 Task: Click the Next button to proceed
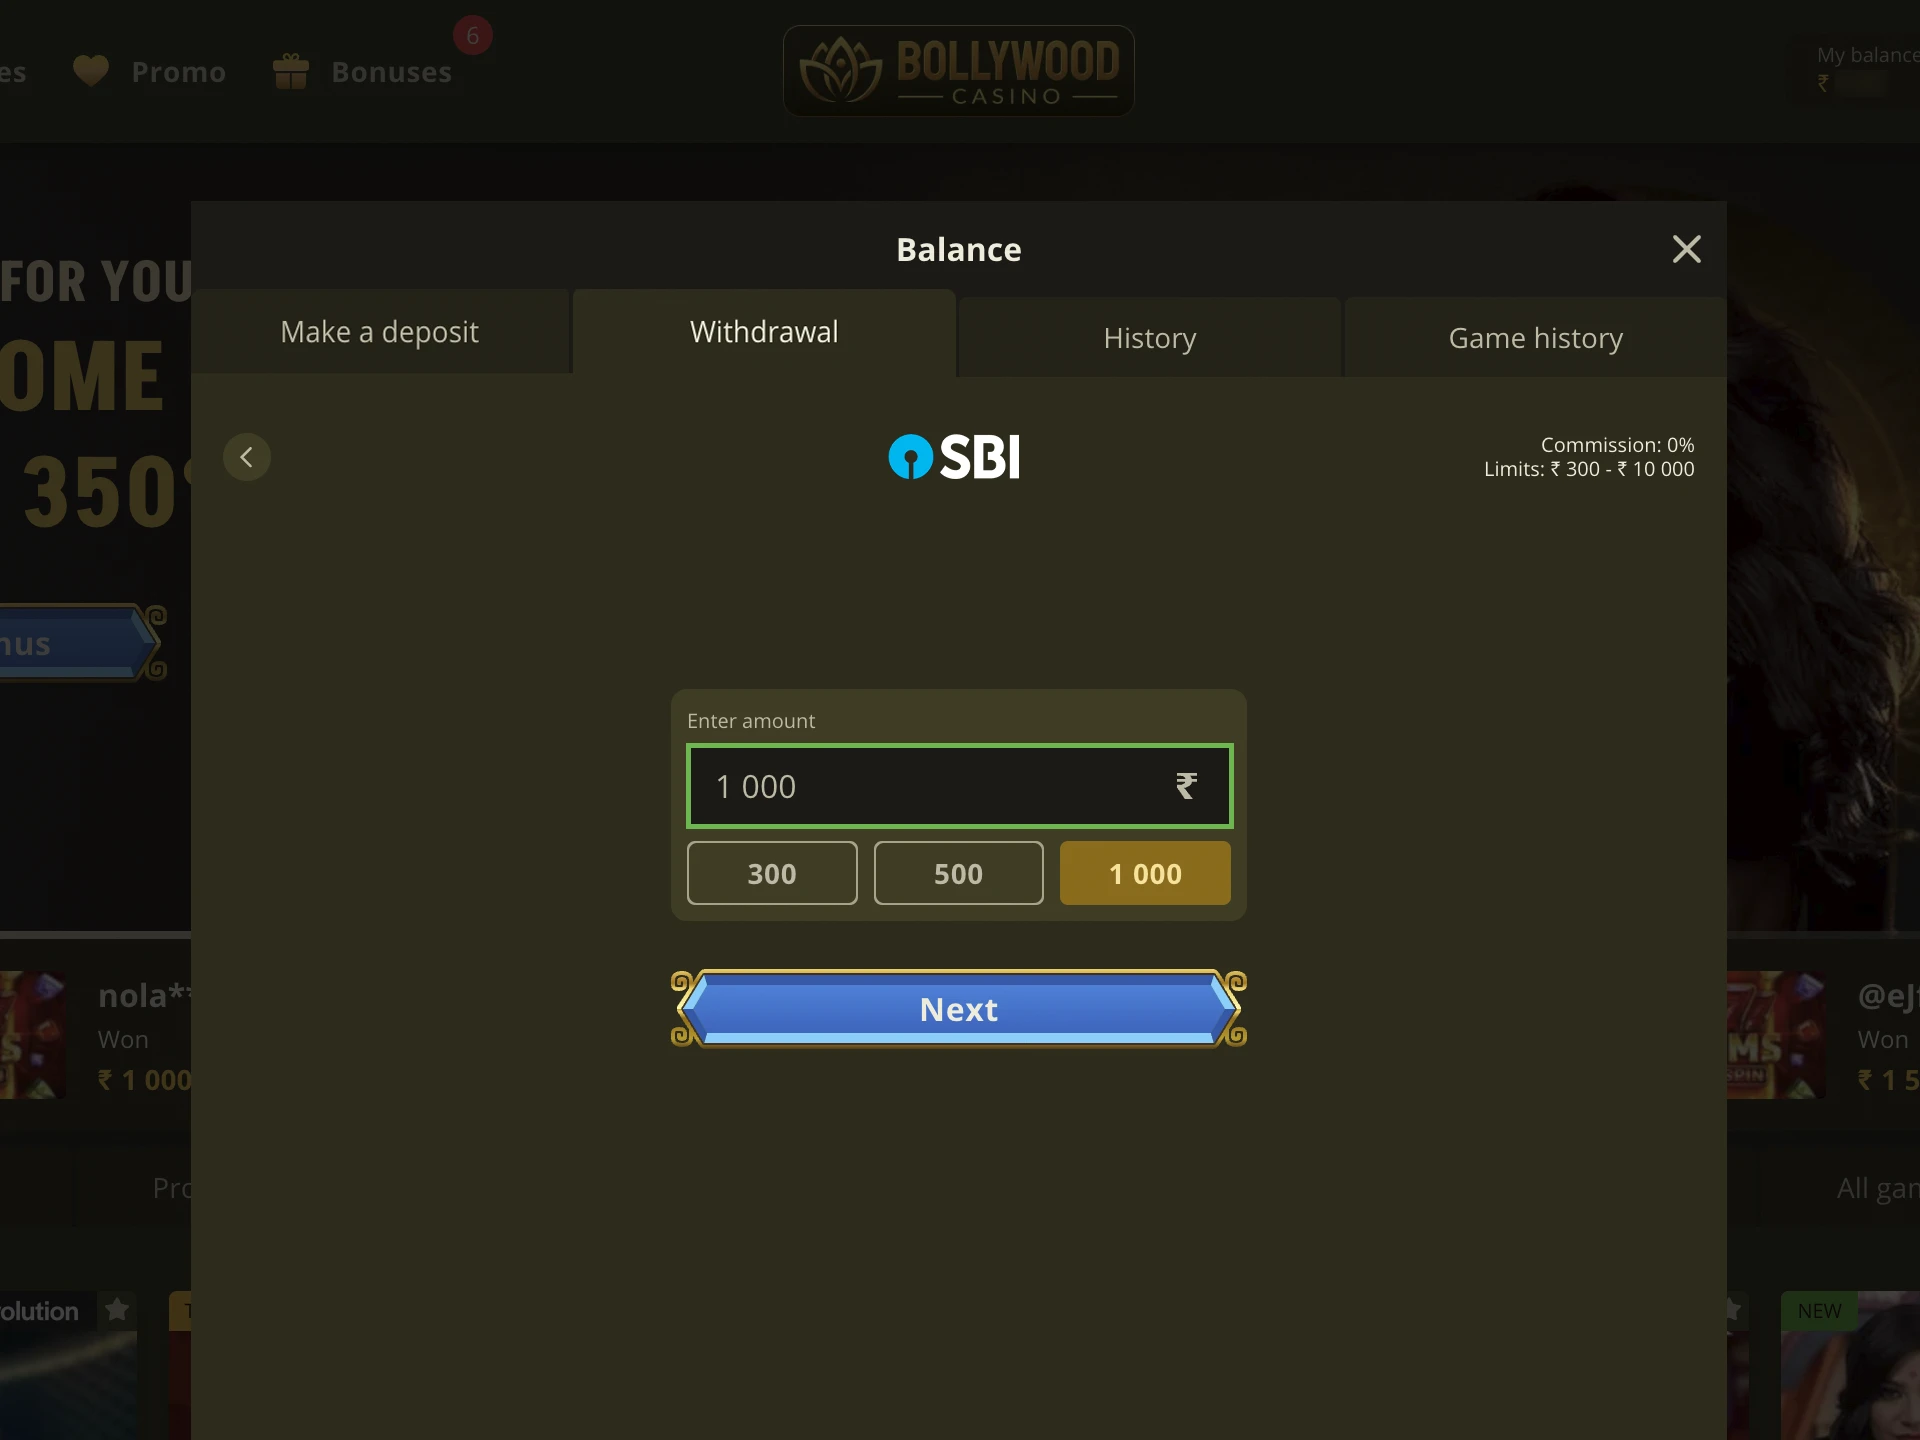click(960, 1009)
